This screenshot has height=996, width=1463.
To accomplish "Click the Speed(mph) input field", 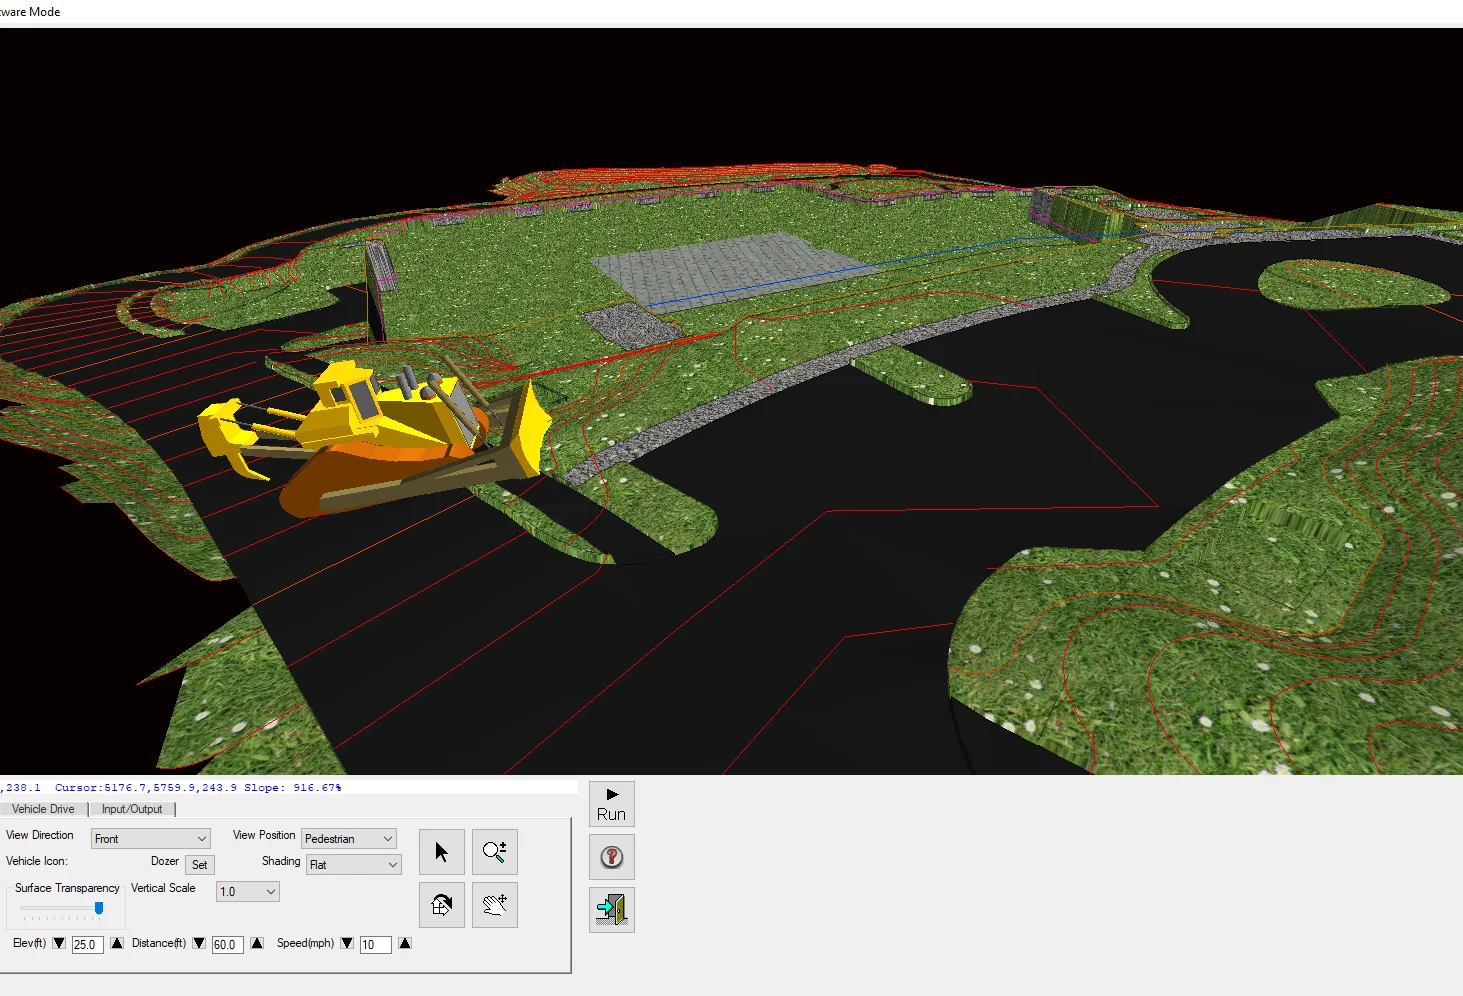I will [x=375, y=944].
